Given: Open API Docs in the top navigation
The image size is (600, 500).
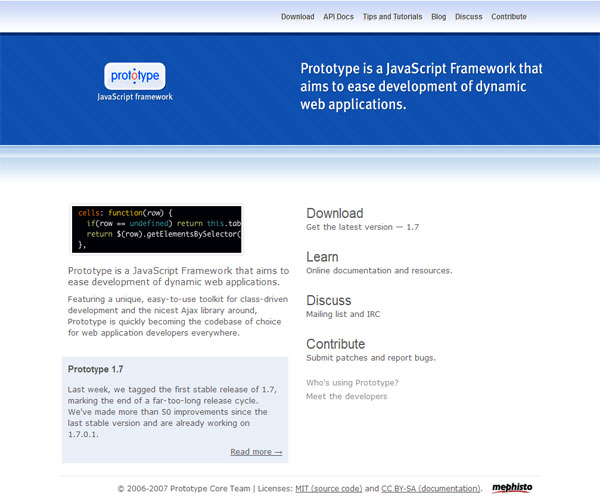Looking at the screenshot, I should coord(338,17).
